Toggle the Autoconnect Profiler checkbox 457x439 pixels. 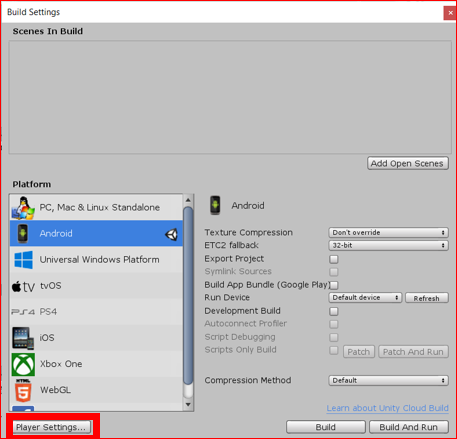(334, 324)
